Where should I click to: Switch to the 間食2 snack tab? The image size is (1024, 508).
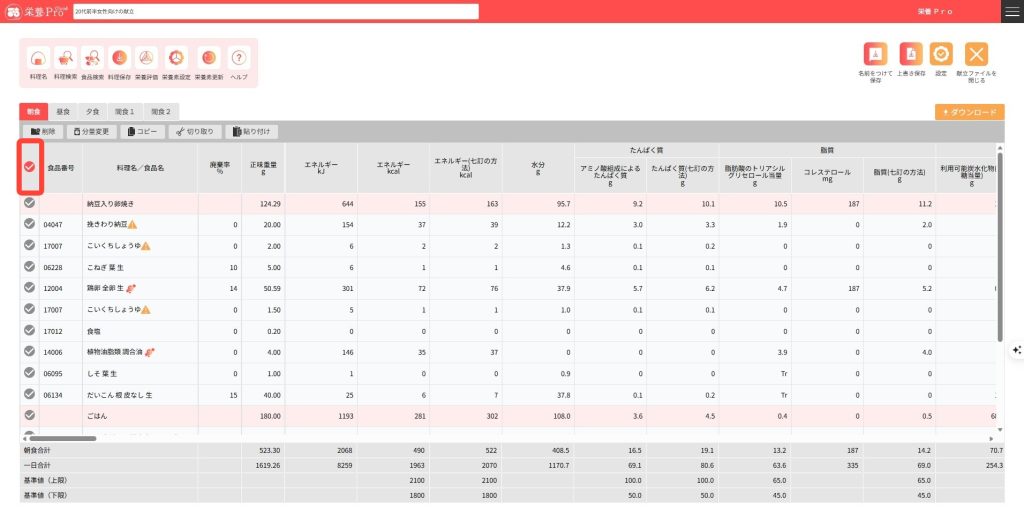[x=161, y=112]
